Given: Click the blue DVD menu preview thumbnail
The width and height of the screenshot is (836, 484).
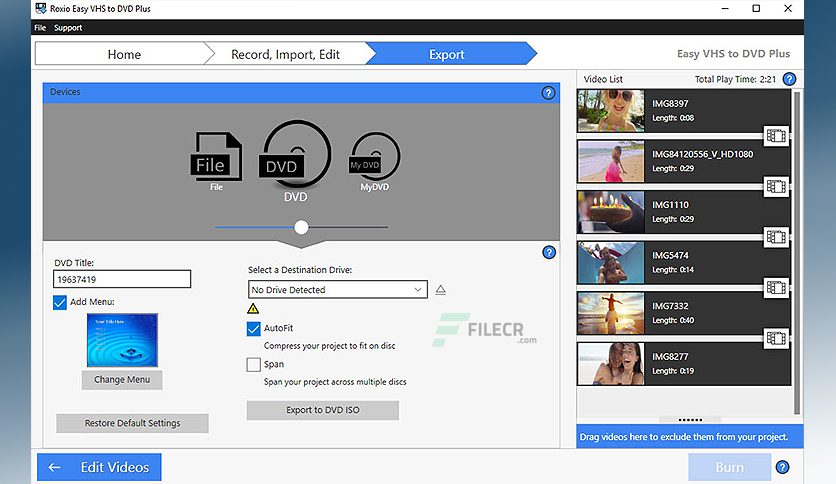Looking at the screenshot, I should (x=122, y=340).
